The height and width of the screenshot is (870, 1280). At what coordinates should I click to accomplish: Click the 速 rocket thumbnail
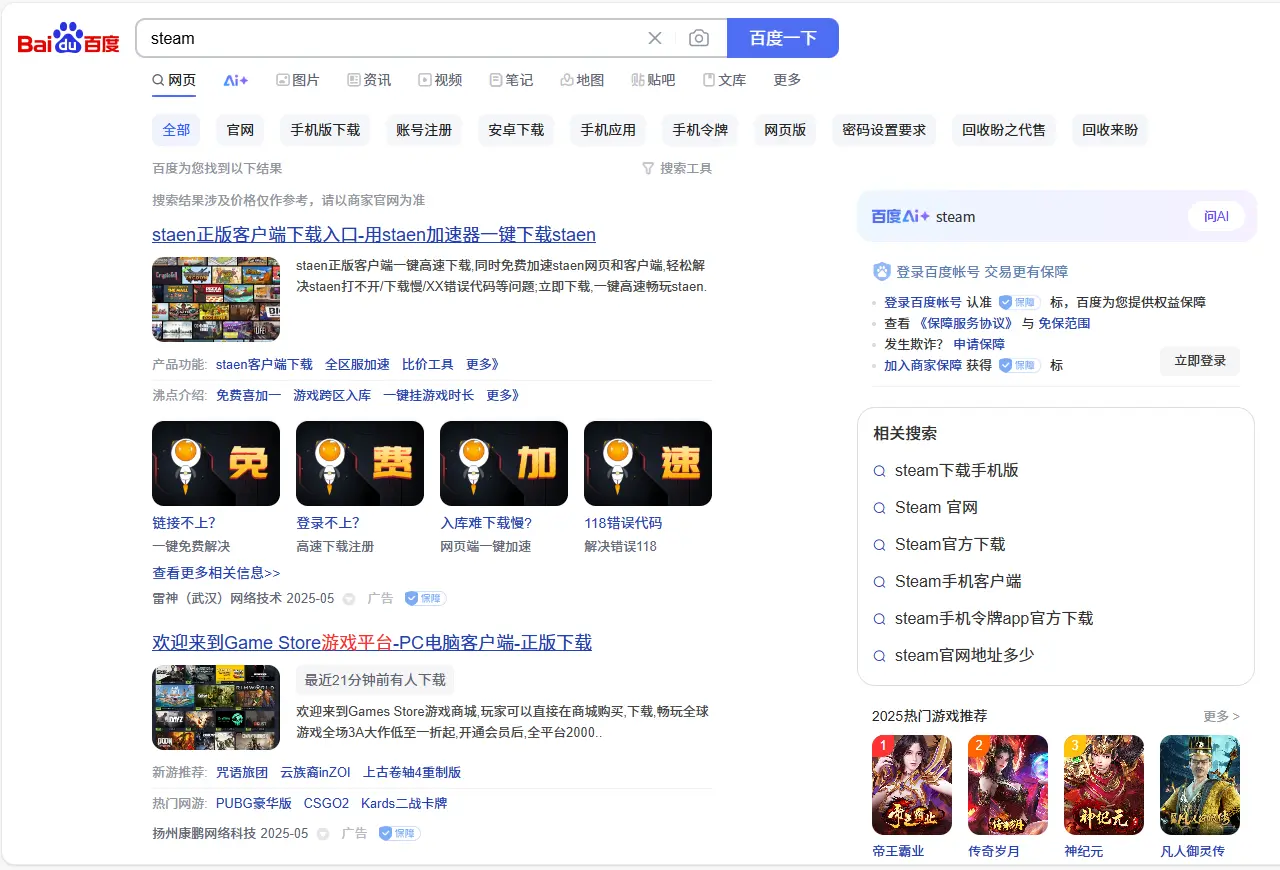[648, 463]
